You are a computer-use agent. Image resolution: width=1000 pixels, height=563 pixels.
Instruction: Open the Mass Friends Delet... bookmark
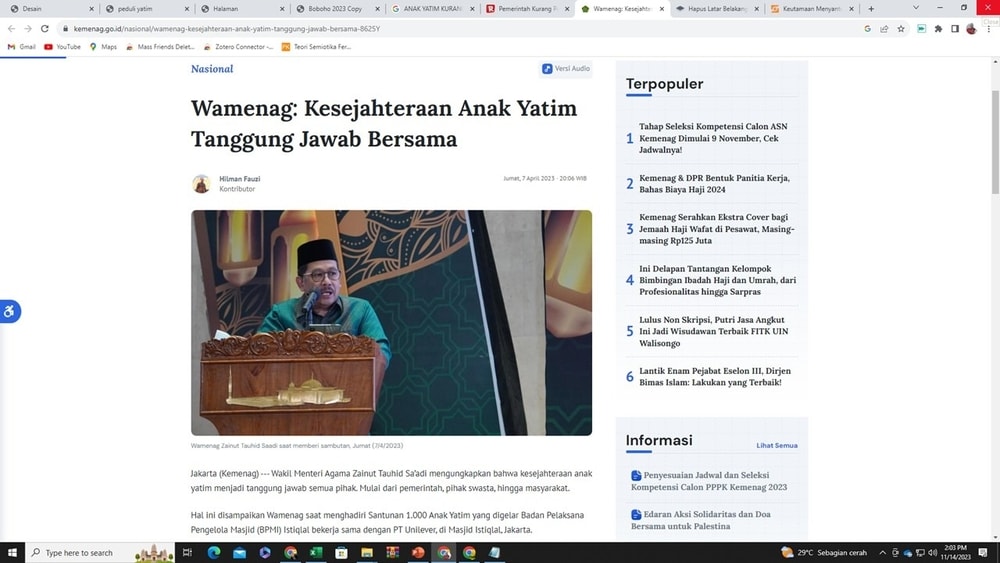[160, 47]
